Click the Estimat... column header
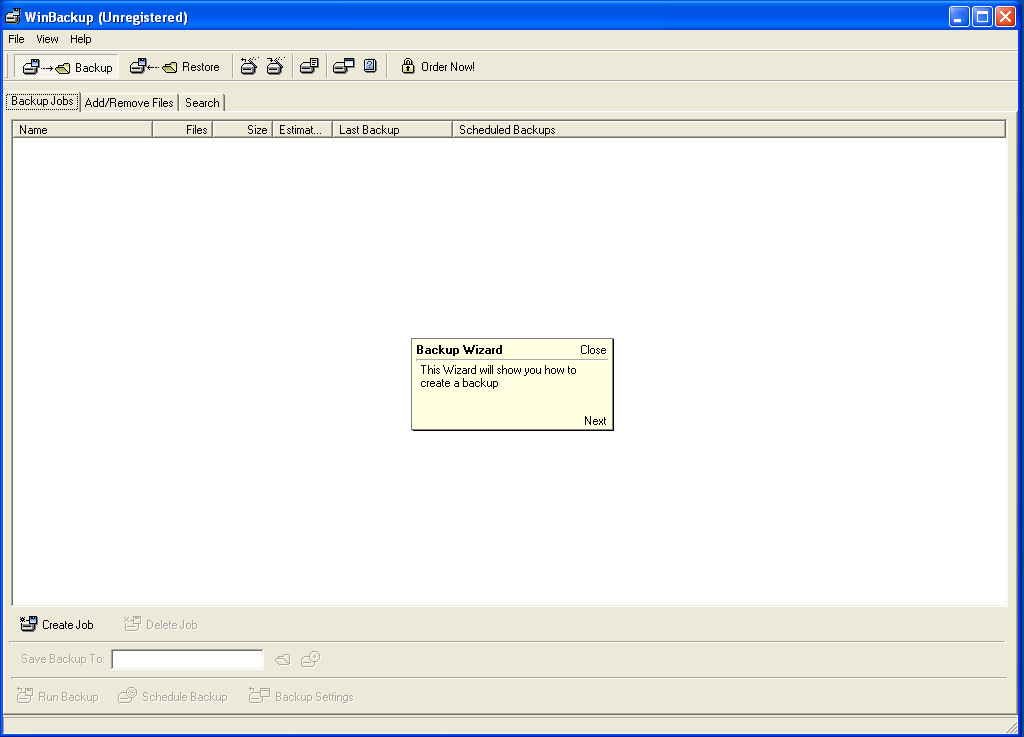Viewport: 1024px width, 737px height. pos(302,129)
